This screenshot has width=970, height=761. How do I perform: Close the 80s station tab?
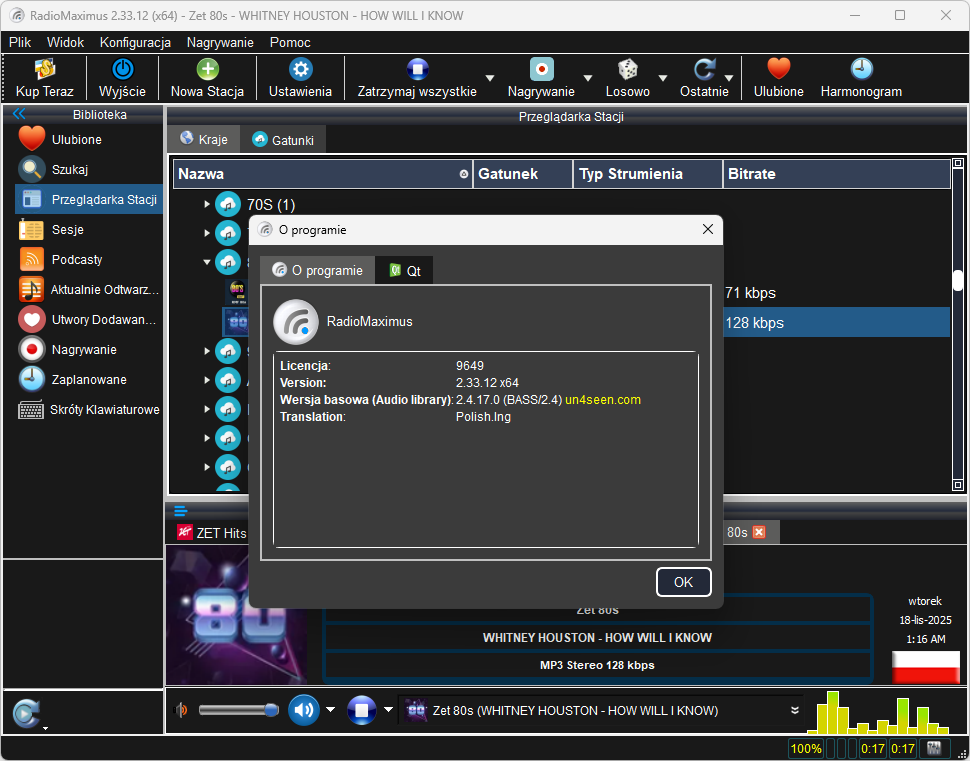click(759, 532)
